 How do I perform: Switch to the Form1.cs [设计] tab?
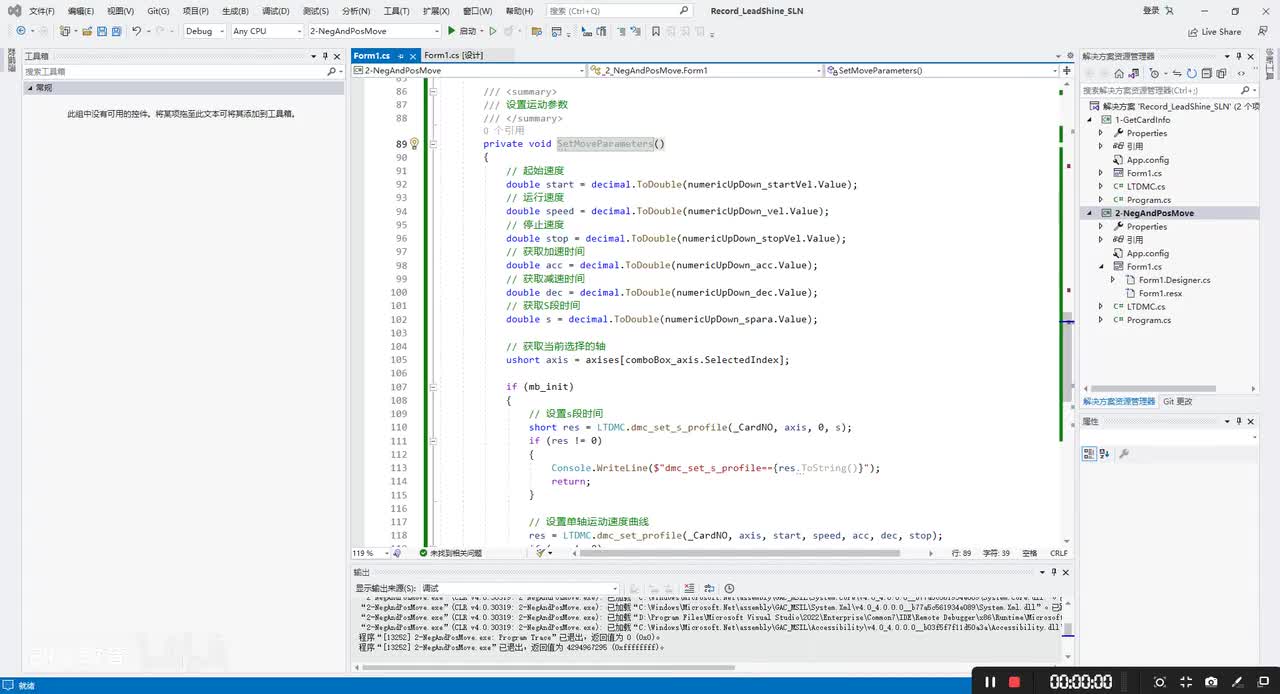pos(453,56)
